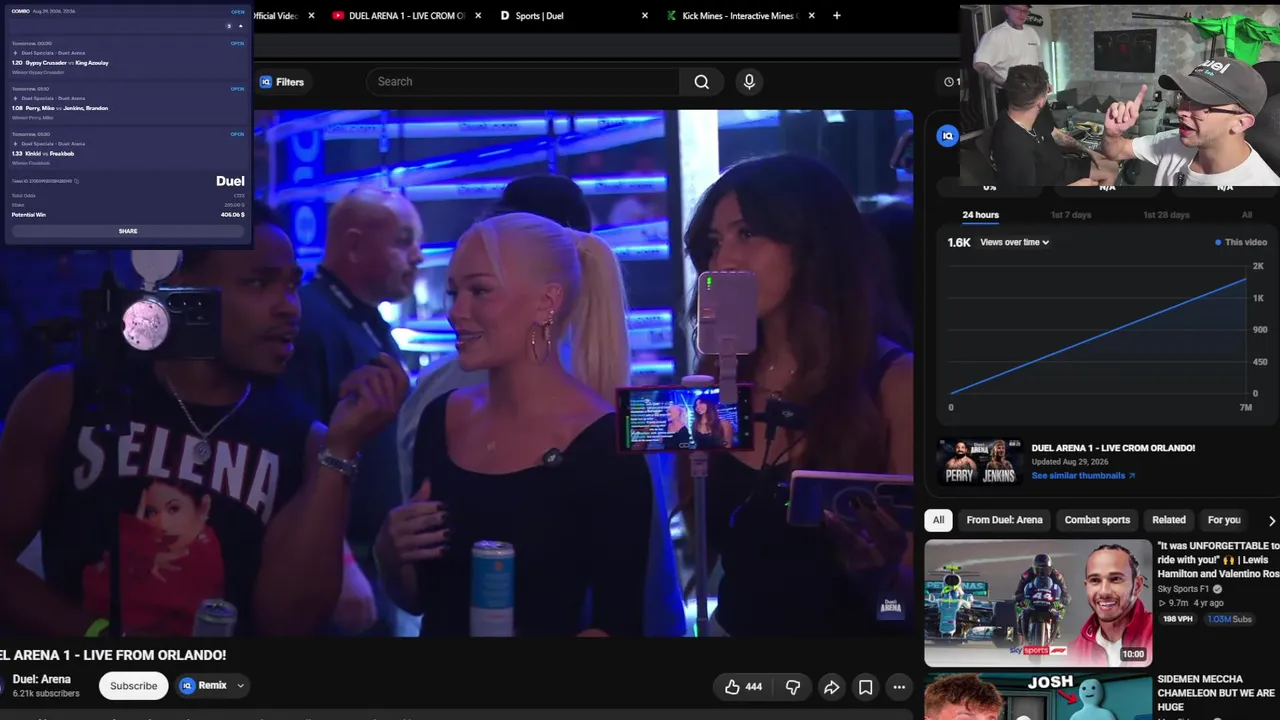The height and width of the screenshot is (720, 1280).
Task: Collapse the combo bet slip arrow
Action: [241, 26]
